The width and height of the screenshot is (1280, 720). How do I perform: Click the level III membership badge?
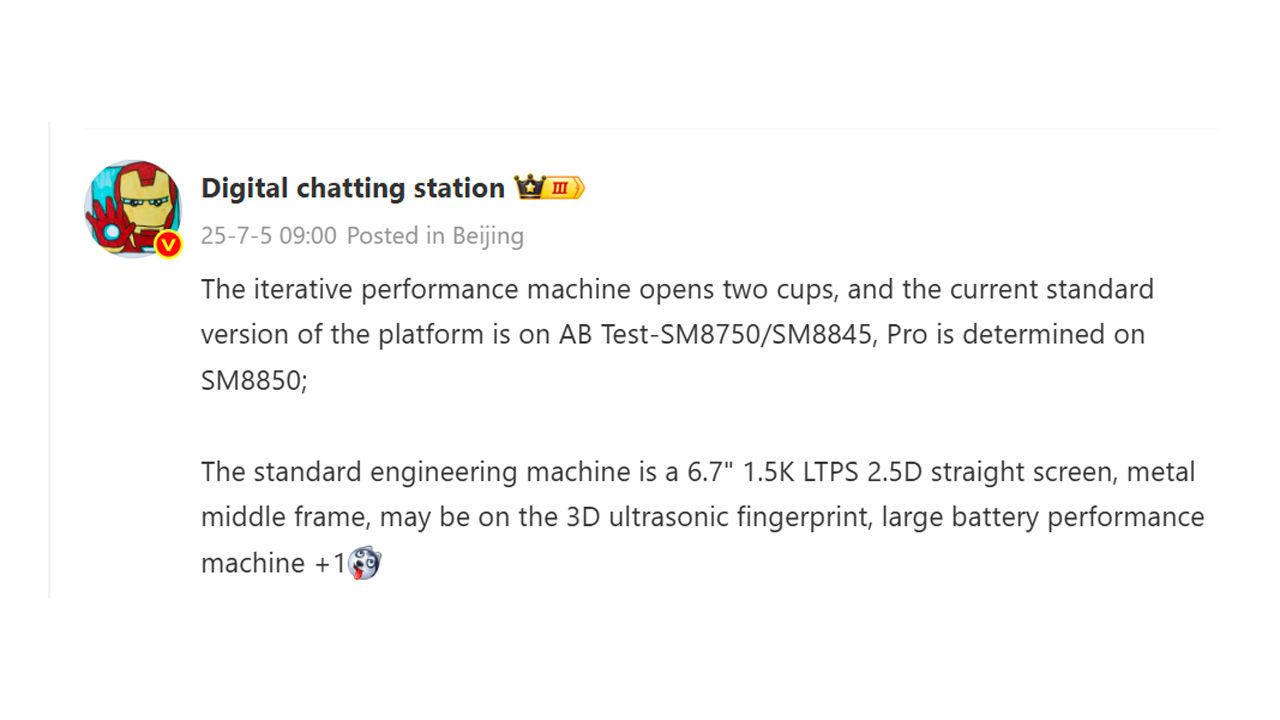coord(564,188)
